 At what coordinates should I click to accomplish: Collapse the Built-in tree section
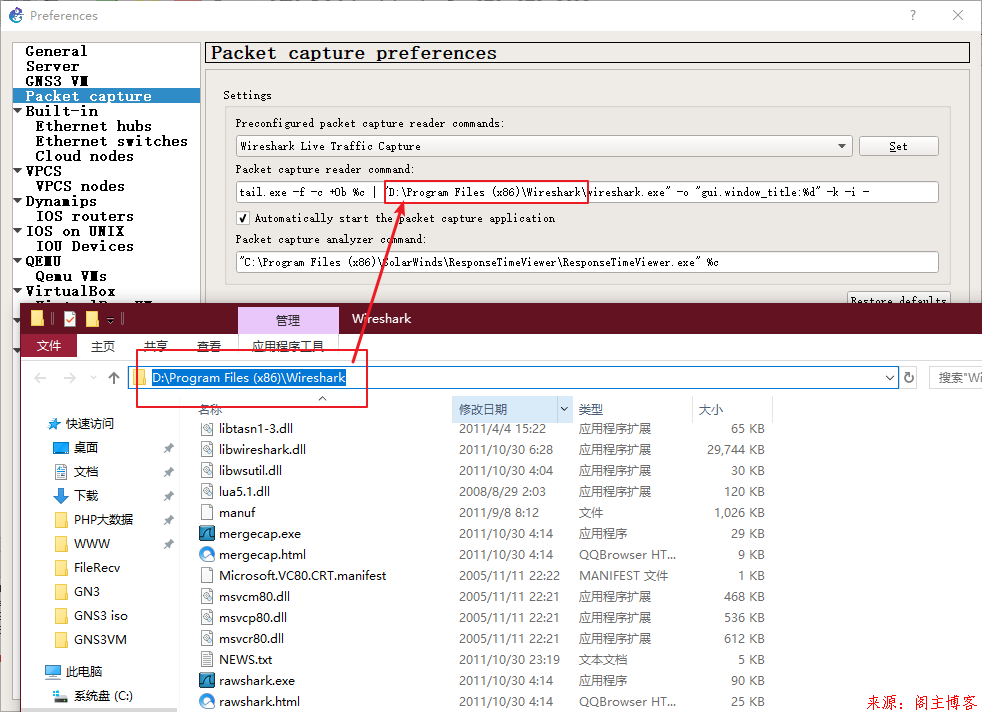point(18,111)
